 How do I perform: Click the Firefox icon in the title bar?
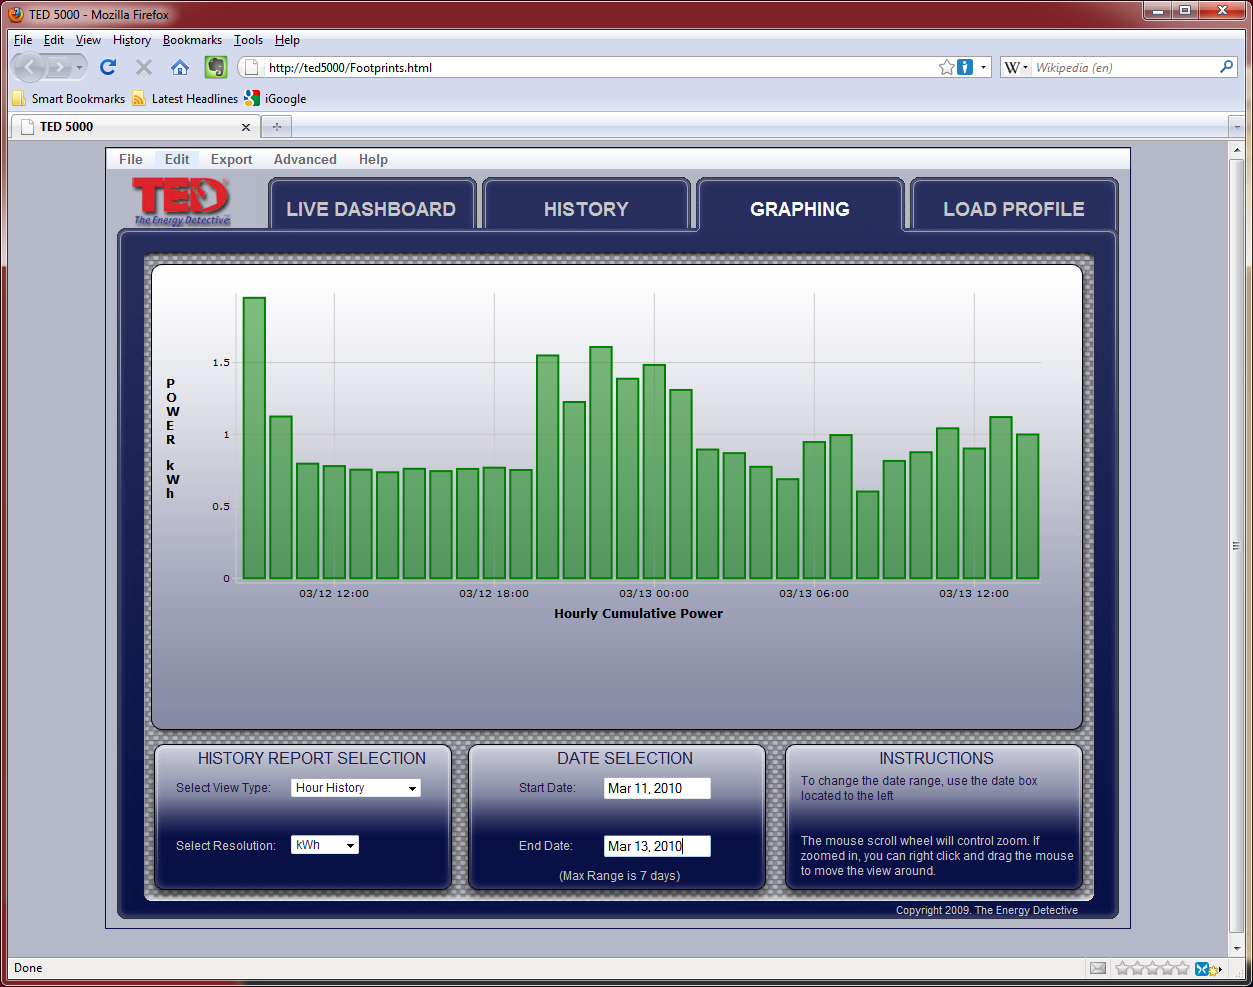(x=16, y=14)
